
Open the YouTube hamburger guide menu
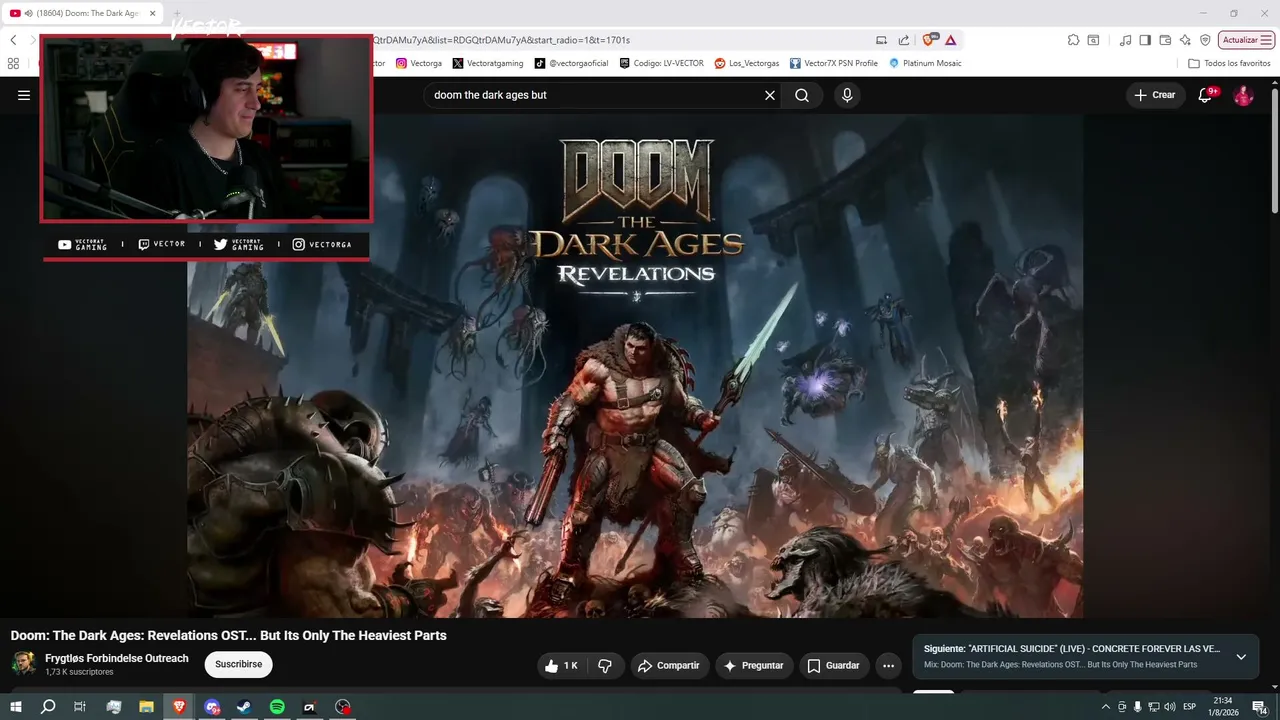tap(24, 95)
